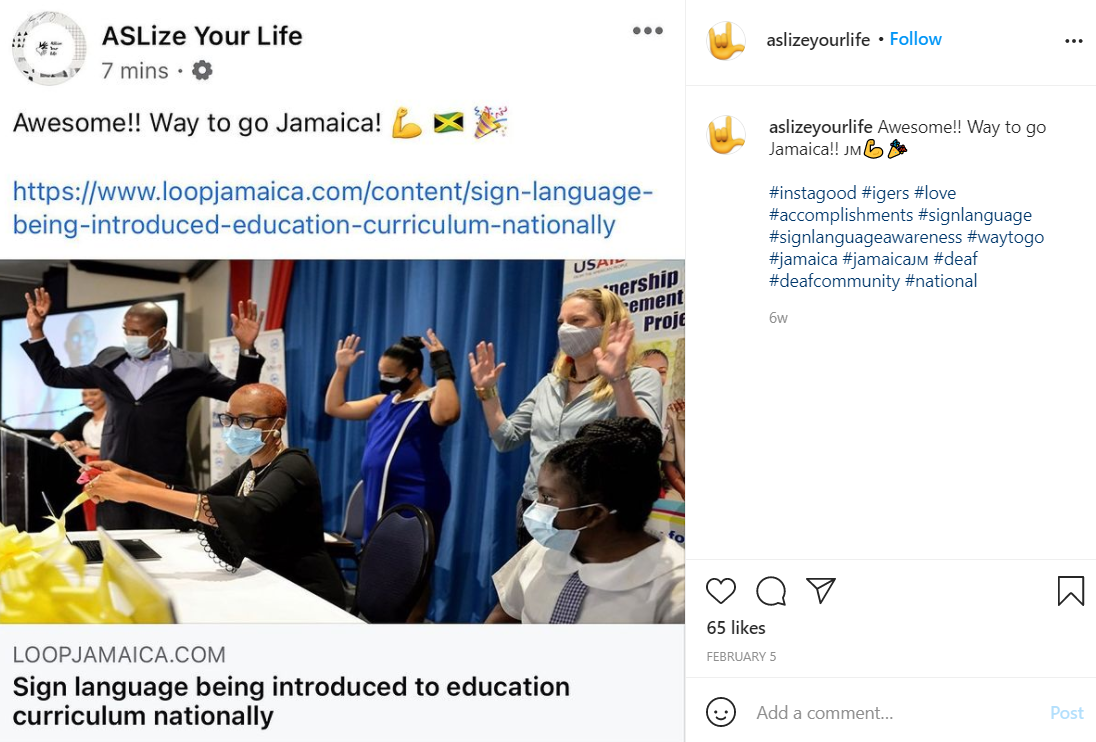
Task: Click the #accomplishments hashtag
Action: click(x=841, y=215)
